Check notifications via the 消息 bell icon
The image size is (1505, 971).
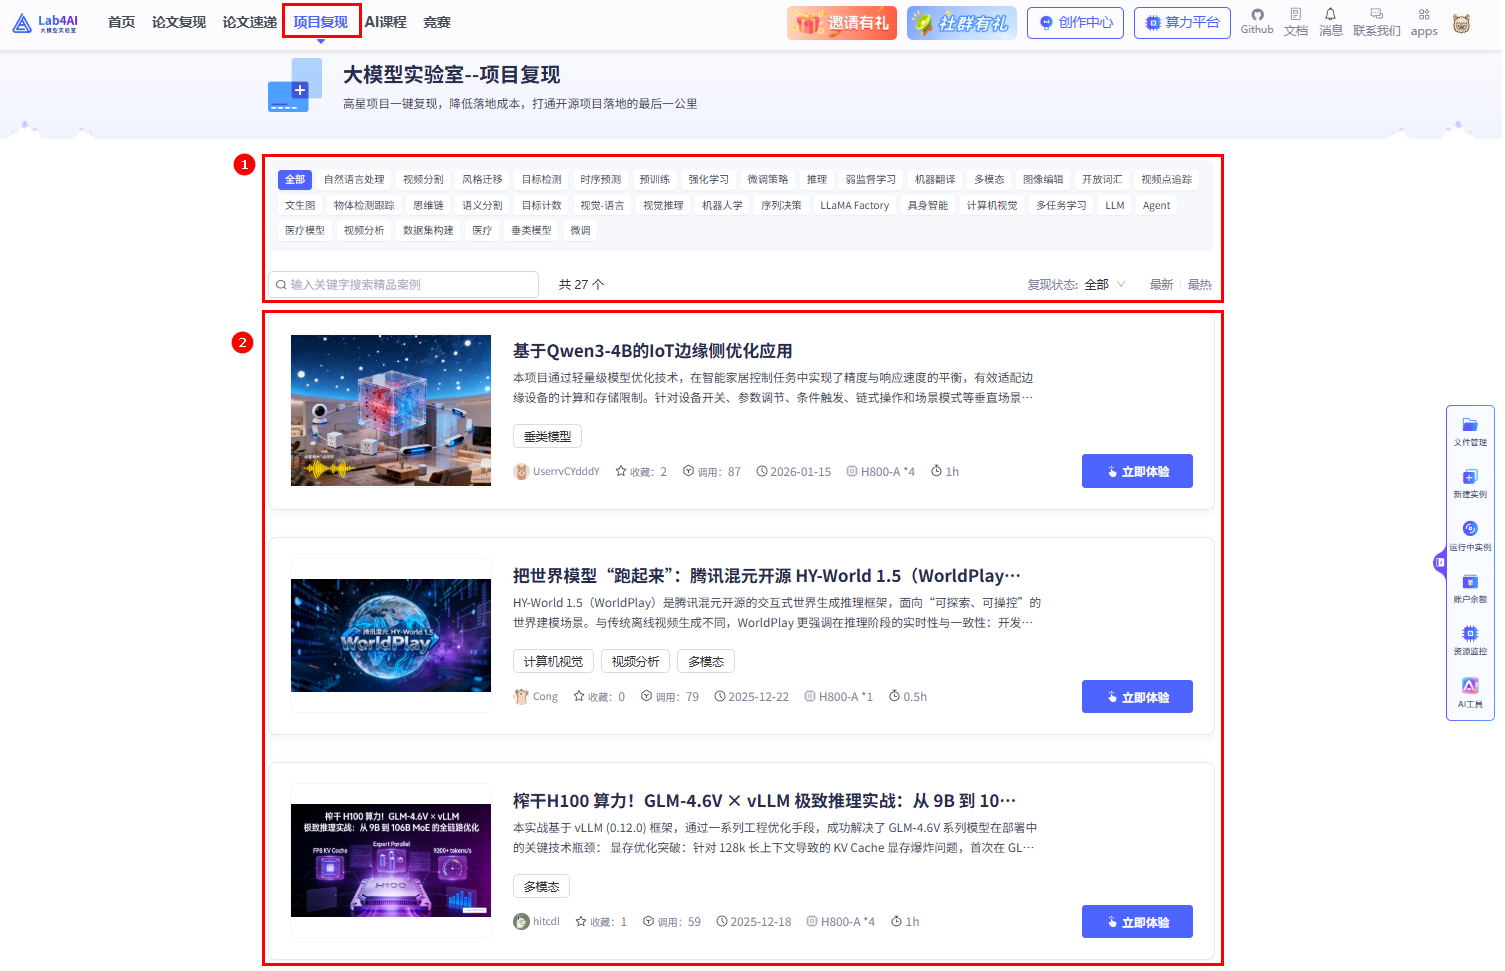pos(1331,22)
